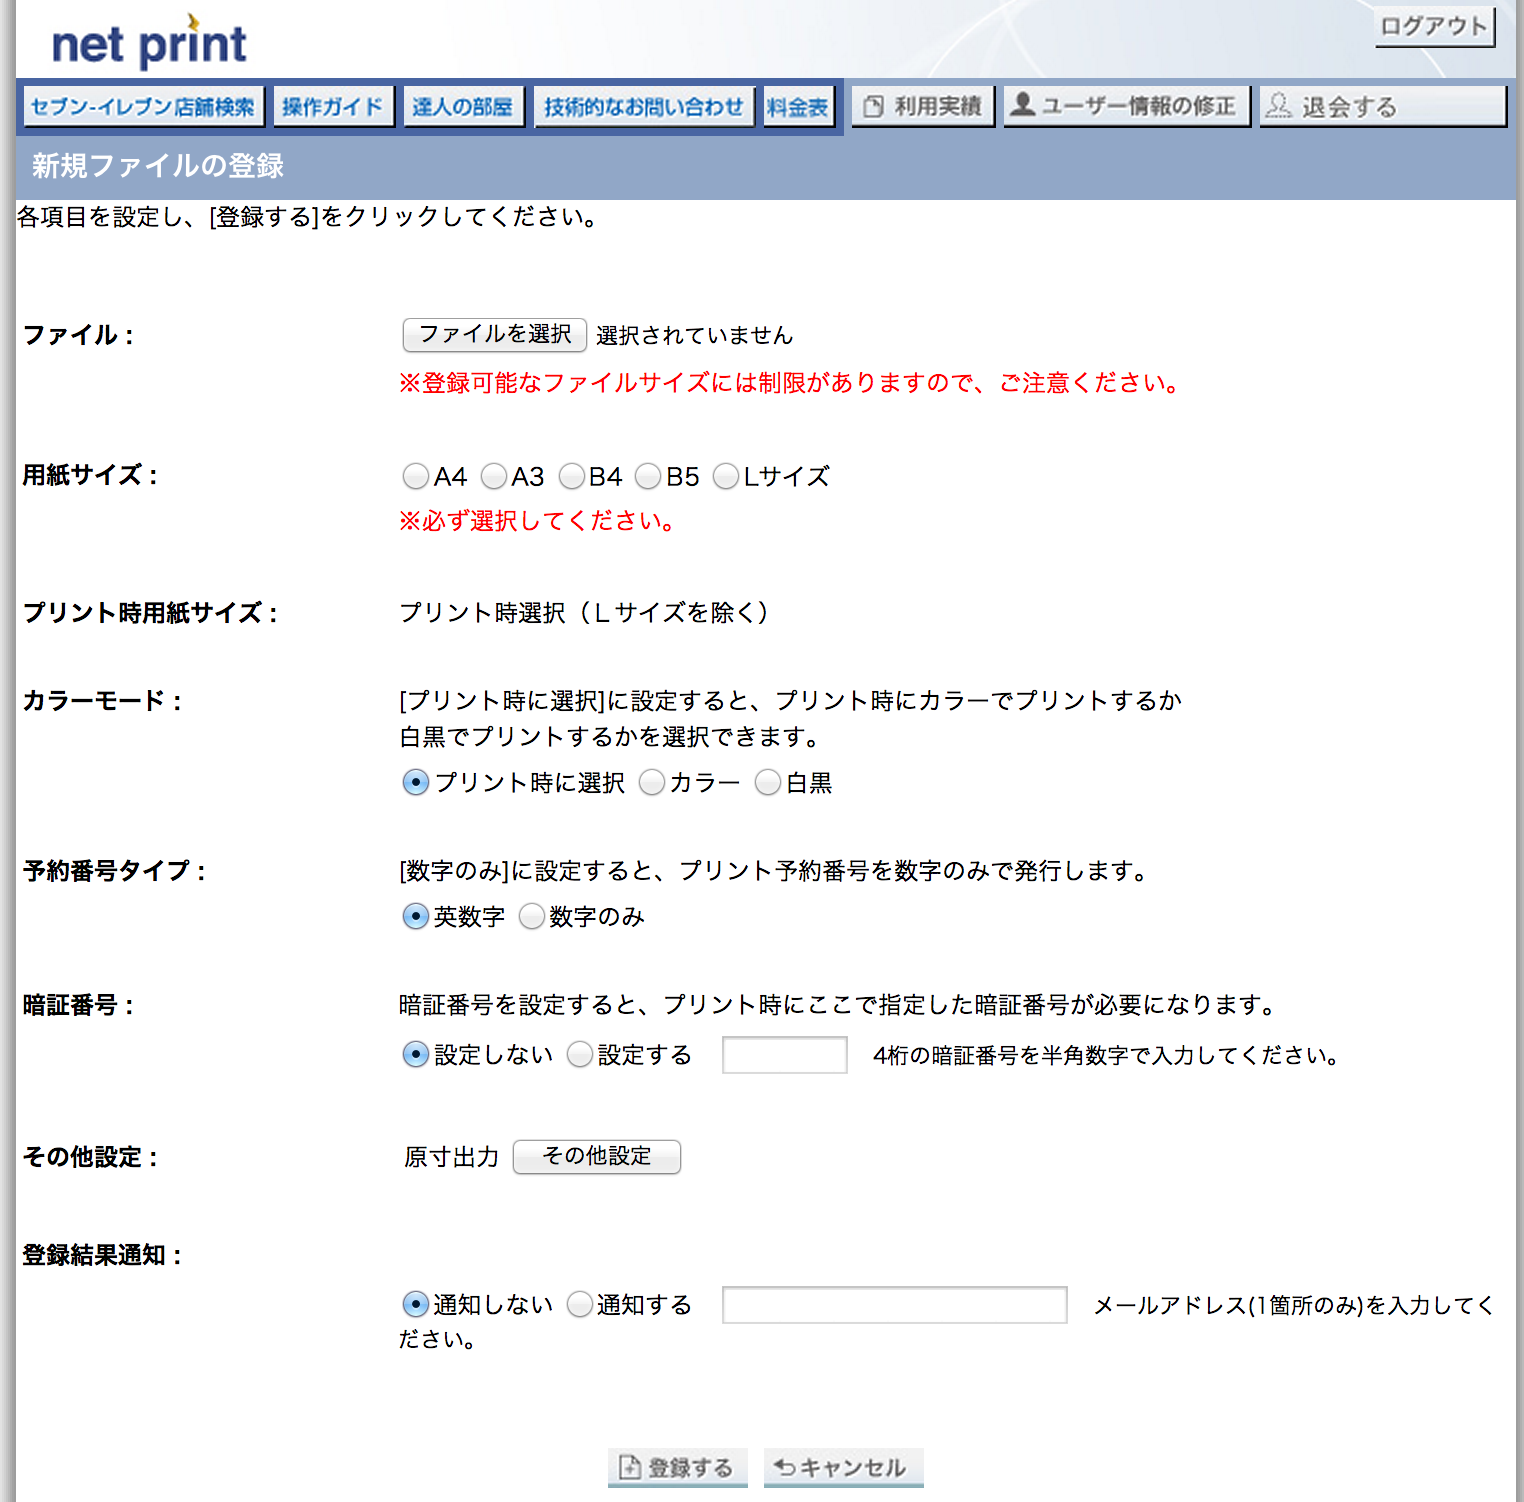Viewport: 1524px width, 1502px height.
Task: View 料金表 price list
Action: tap(797, 107)
